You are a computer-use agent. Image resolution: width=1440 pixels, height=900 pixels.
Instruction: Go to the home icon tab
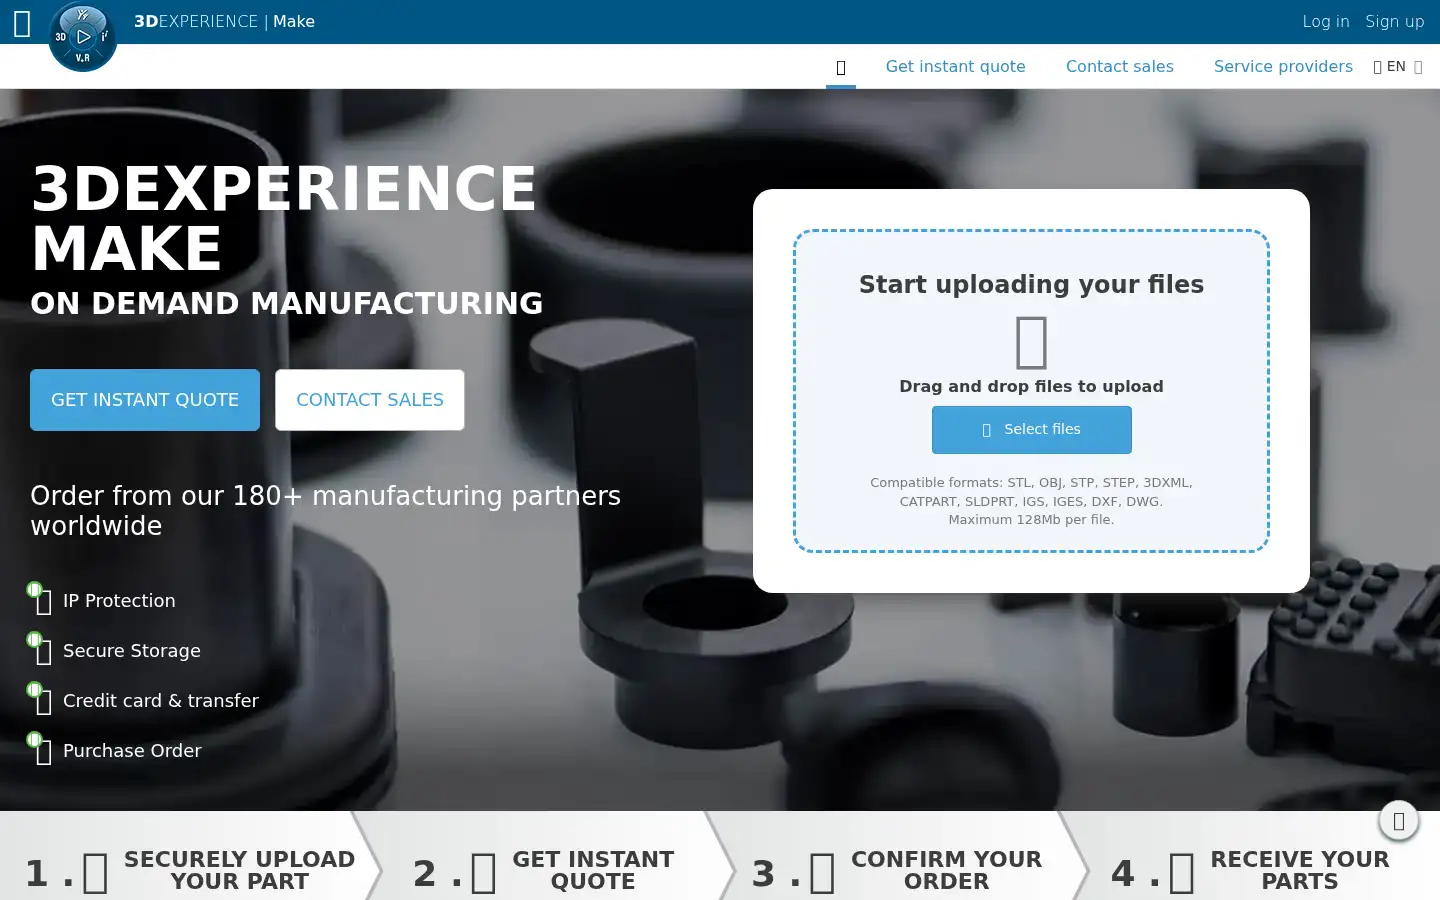tap(841, 67)
